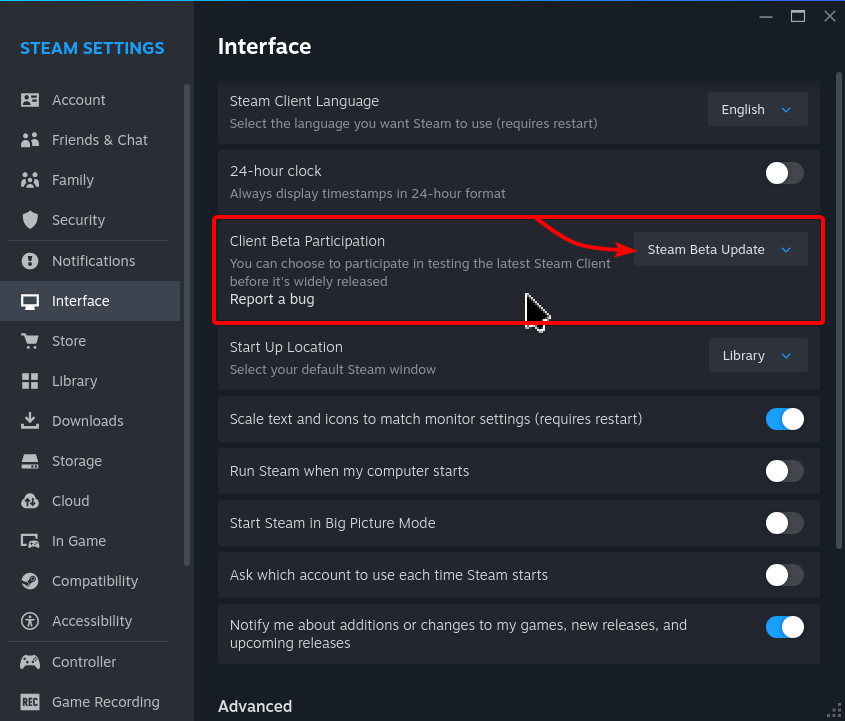Click the In Game overlay icon
The image size is (845, 721).
(x=30, y=541)
